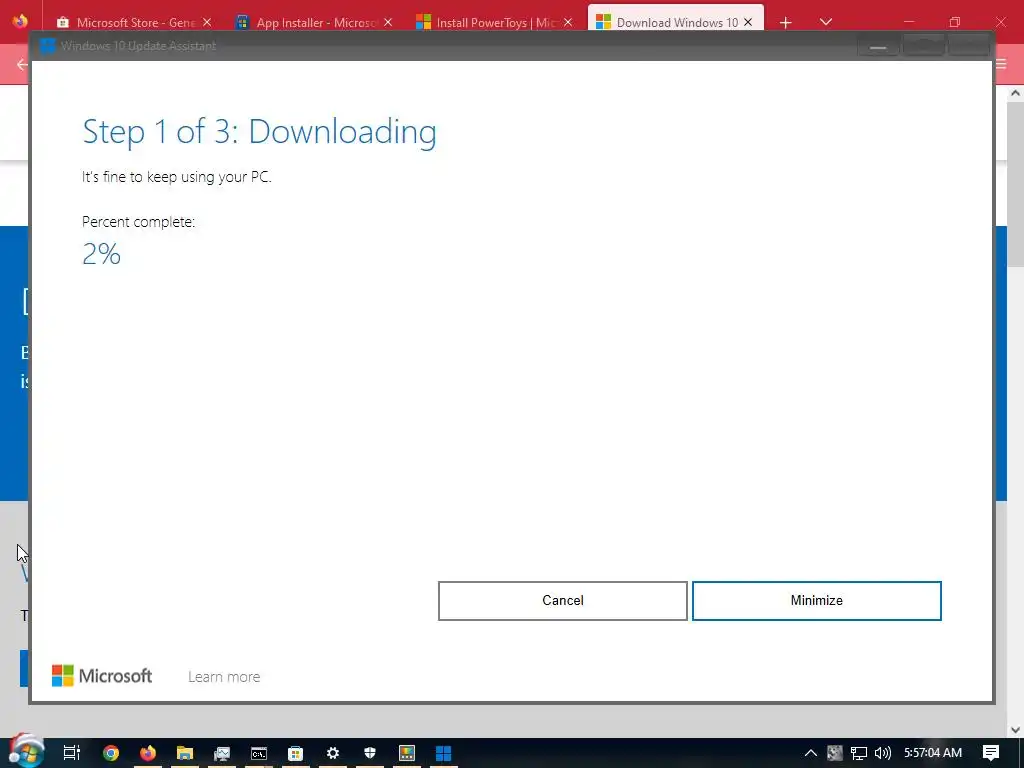Show hidden system tray icons
The height and width of the screenshot is (768, 1024).
click(x=810, y=753)
